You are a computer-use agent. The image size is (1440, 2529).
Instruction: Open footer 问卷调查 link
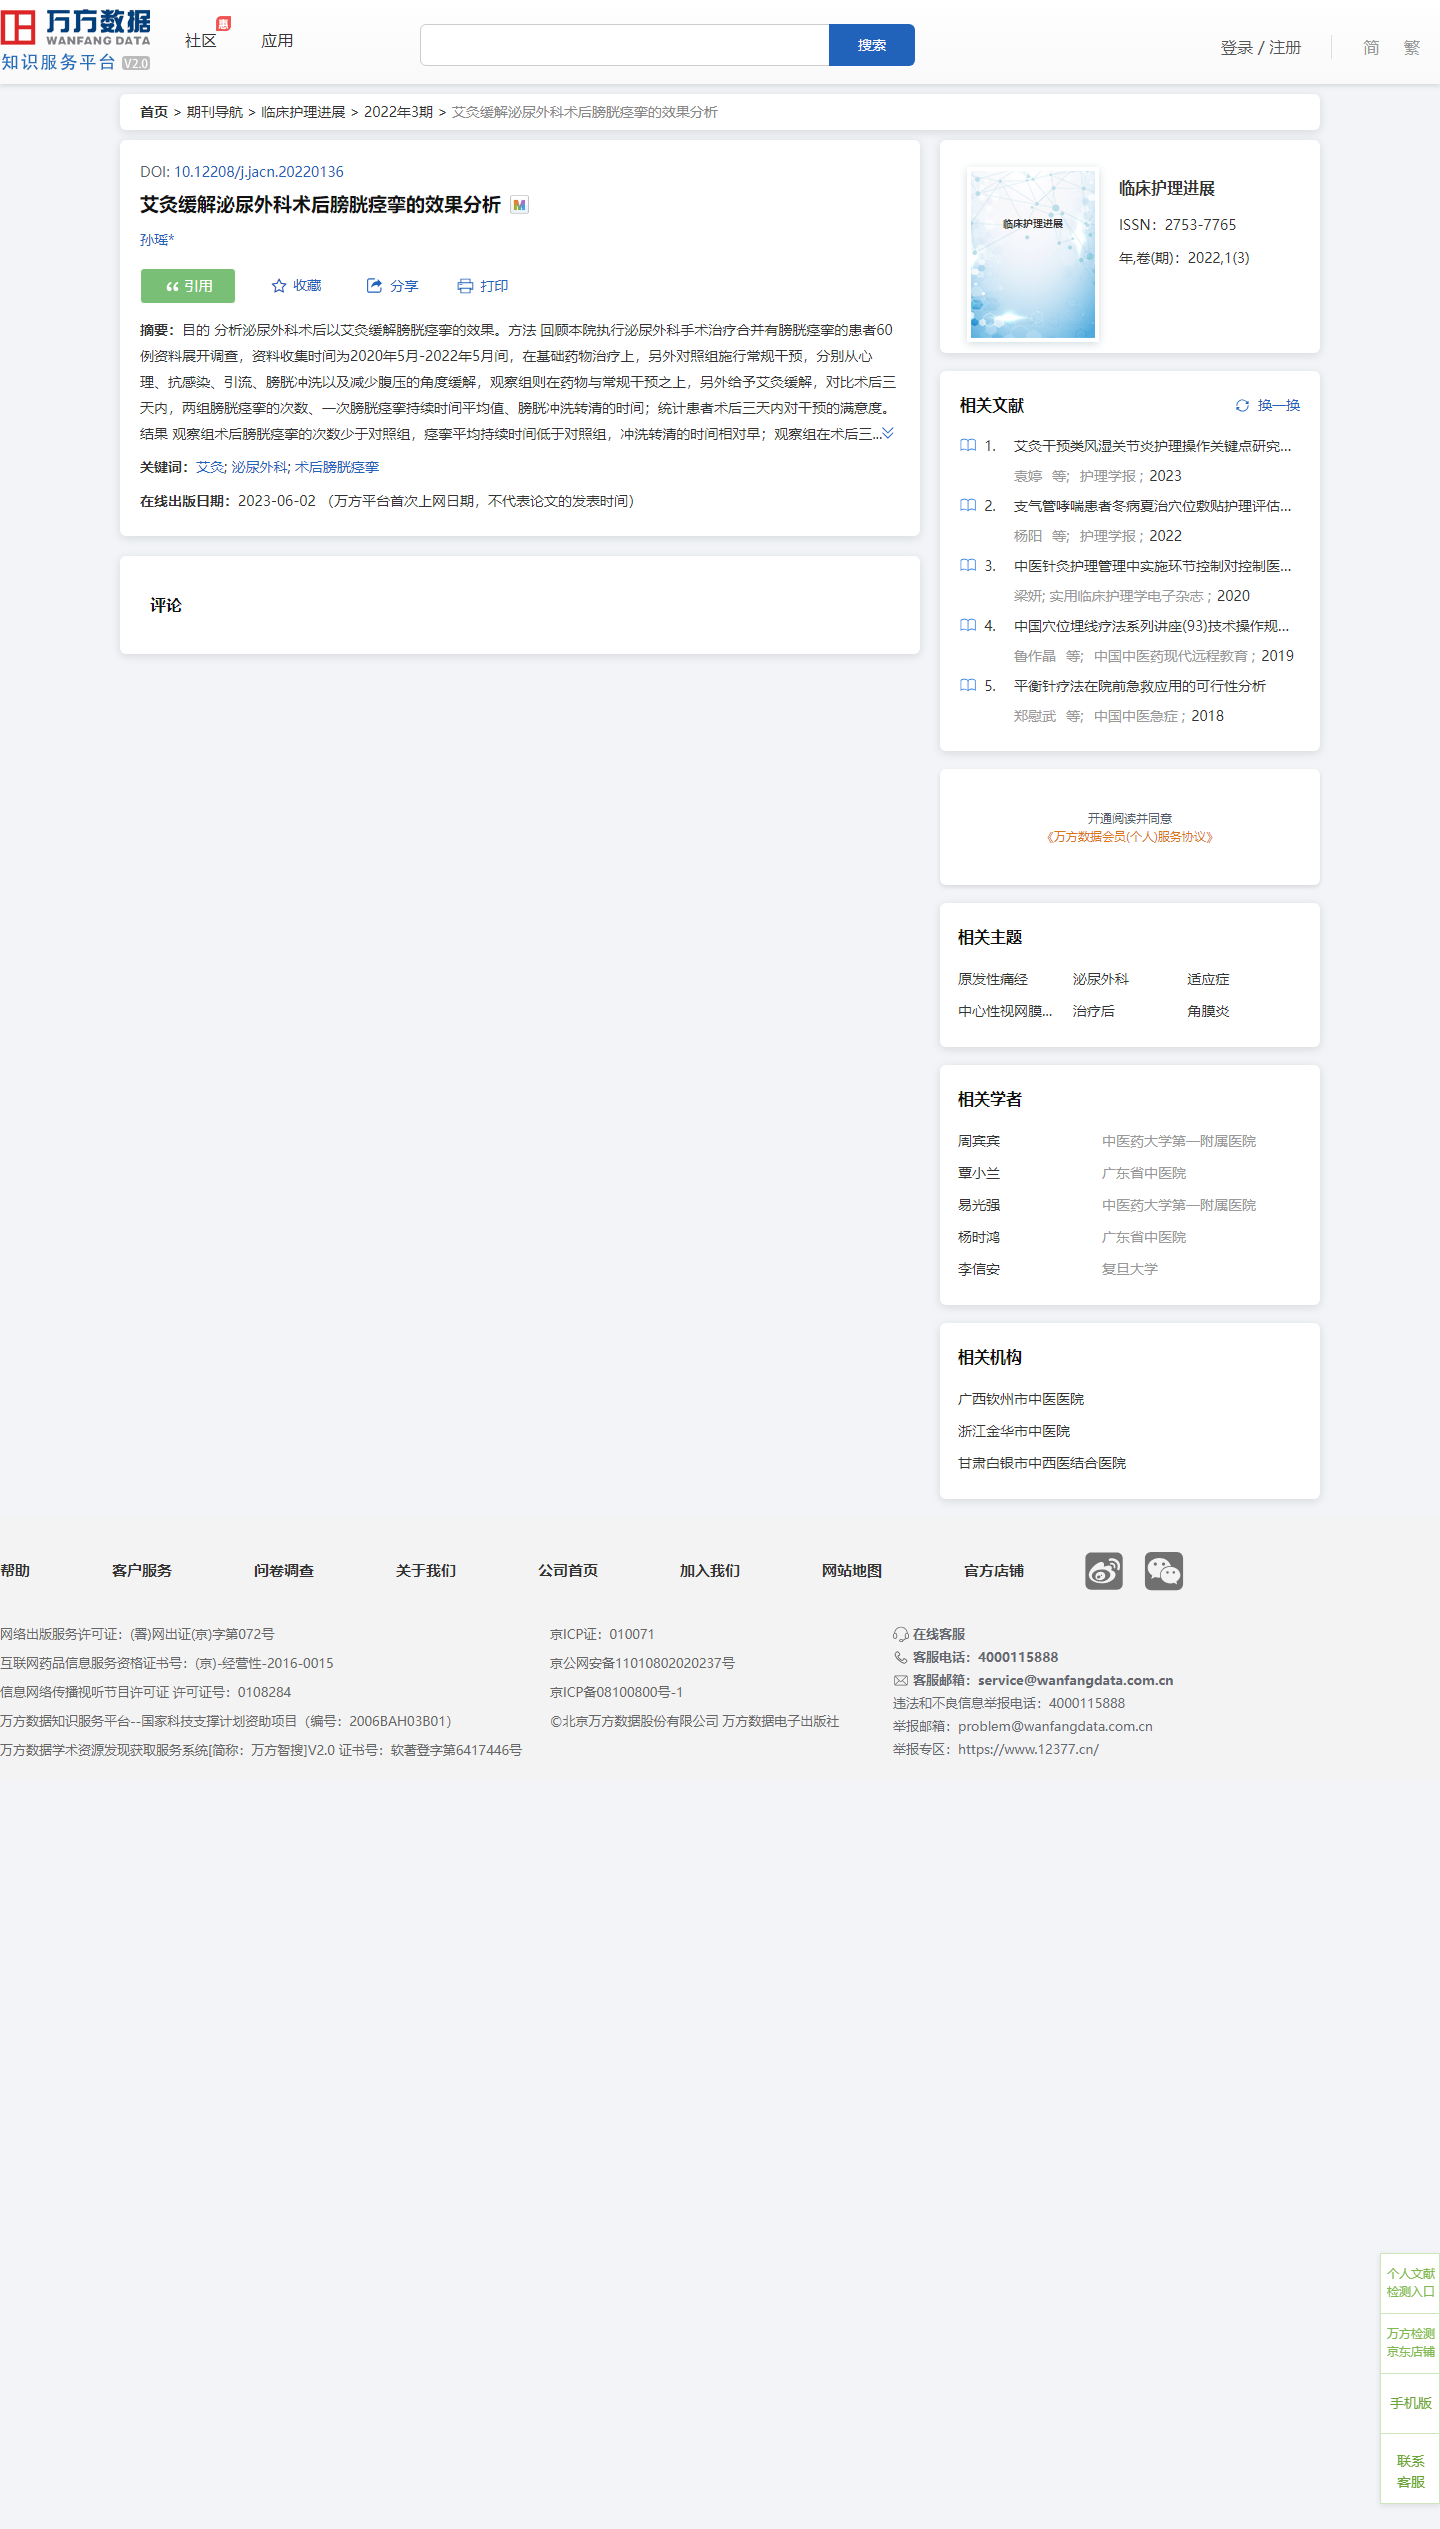pyautogui.click(x=284, y=1571)
